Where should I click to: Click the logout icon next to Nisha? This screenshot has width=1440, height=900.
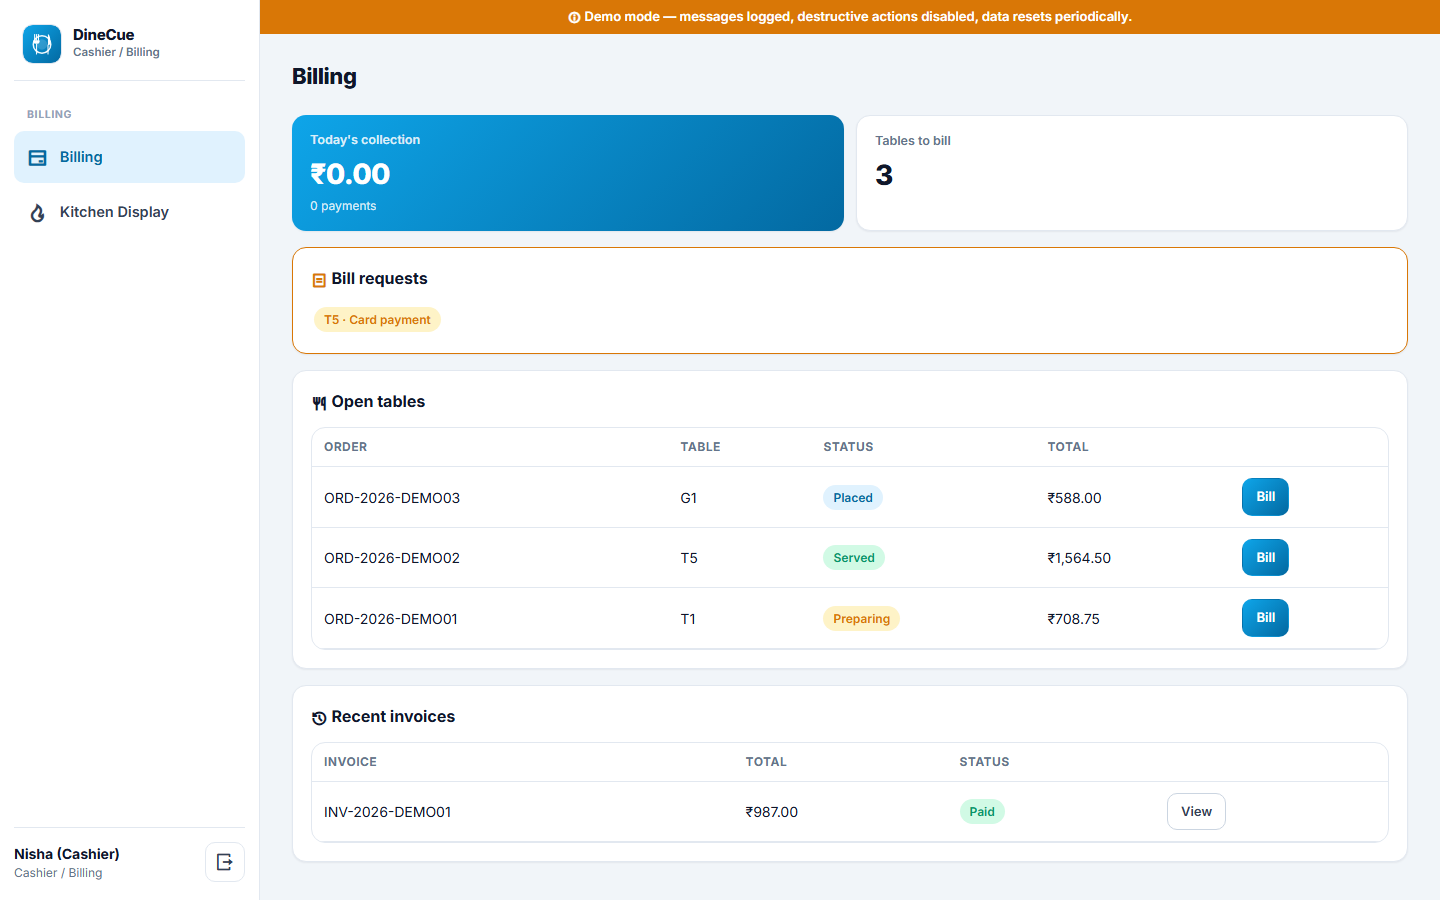pos(225,862)
